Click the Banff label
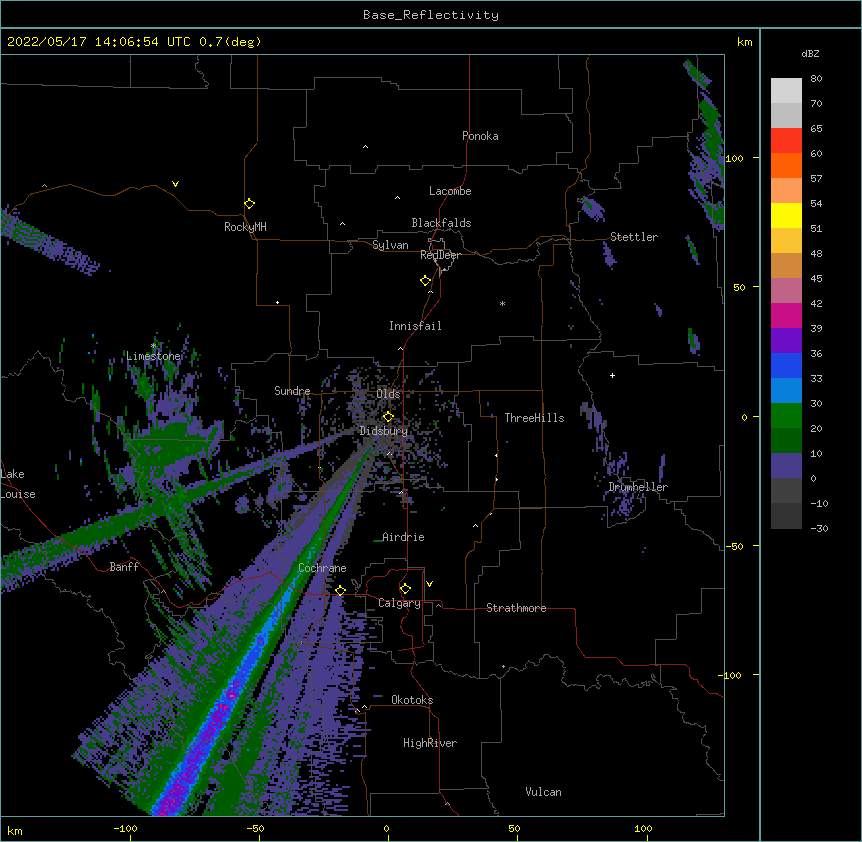The image size is (862, 842). coord(124,567)
